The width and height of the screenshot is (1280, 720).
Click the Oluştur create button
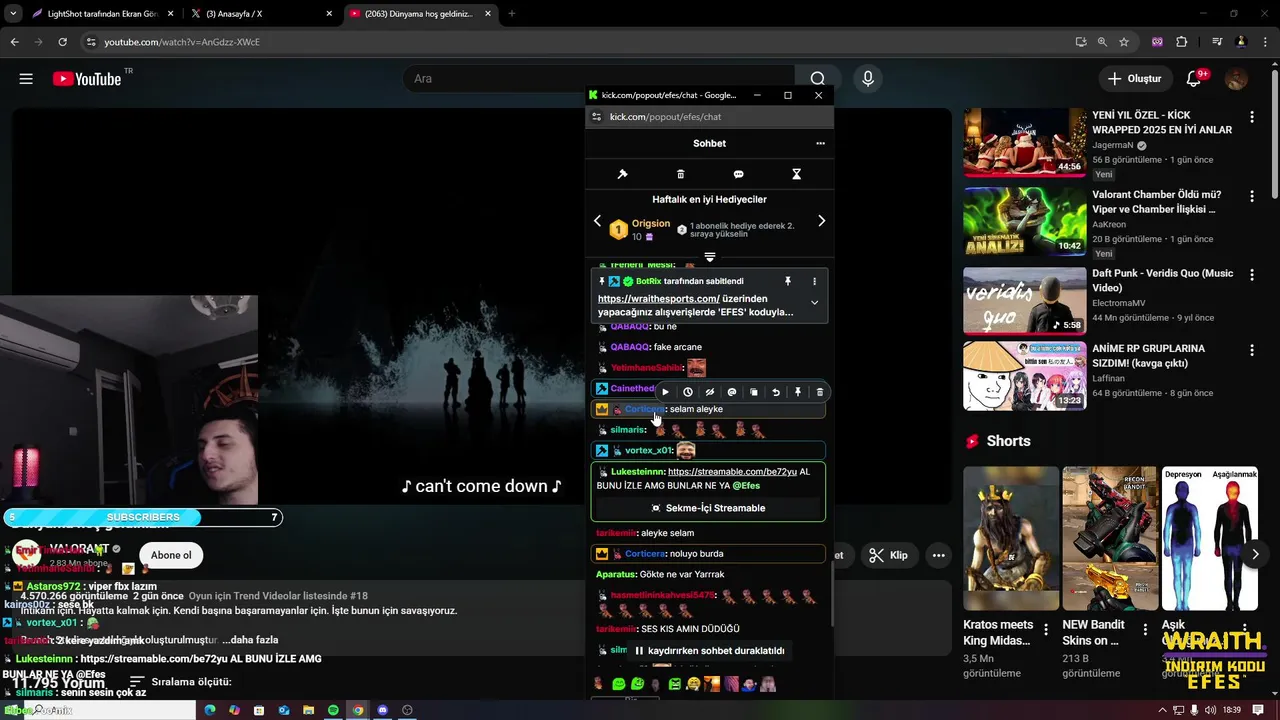pyautogui.click(x=1135, y=79)
